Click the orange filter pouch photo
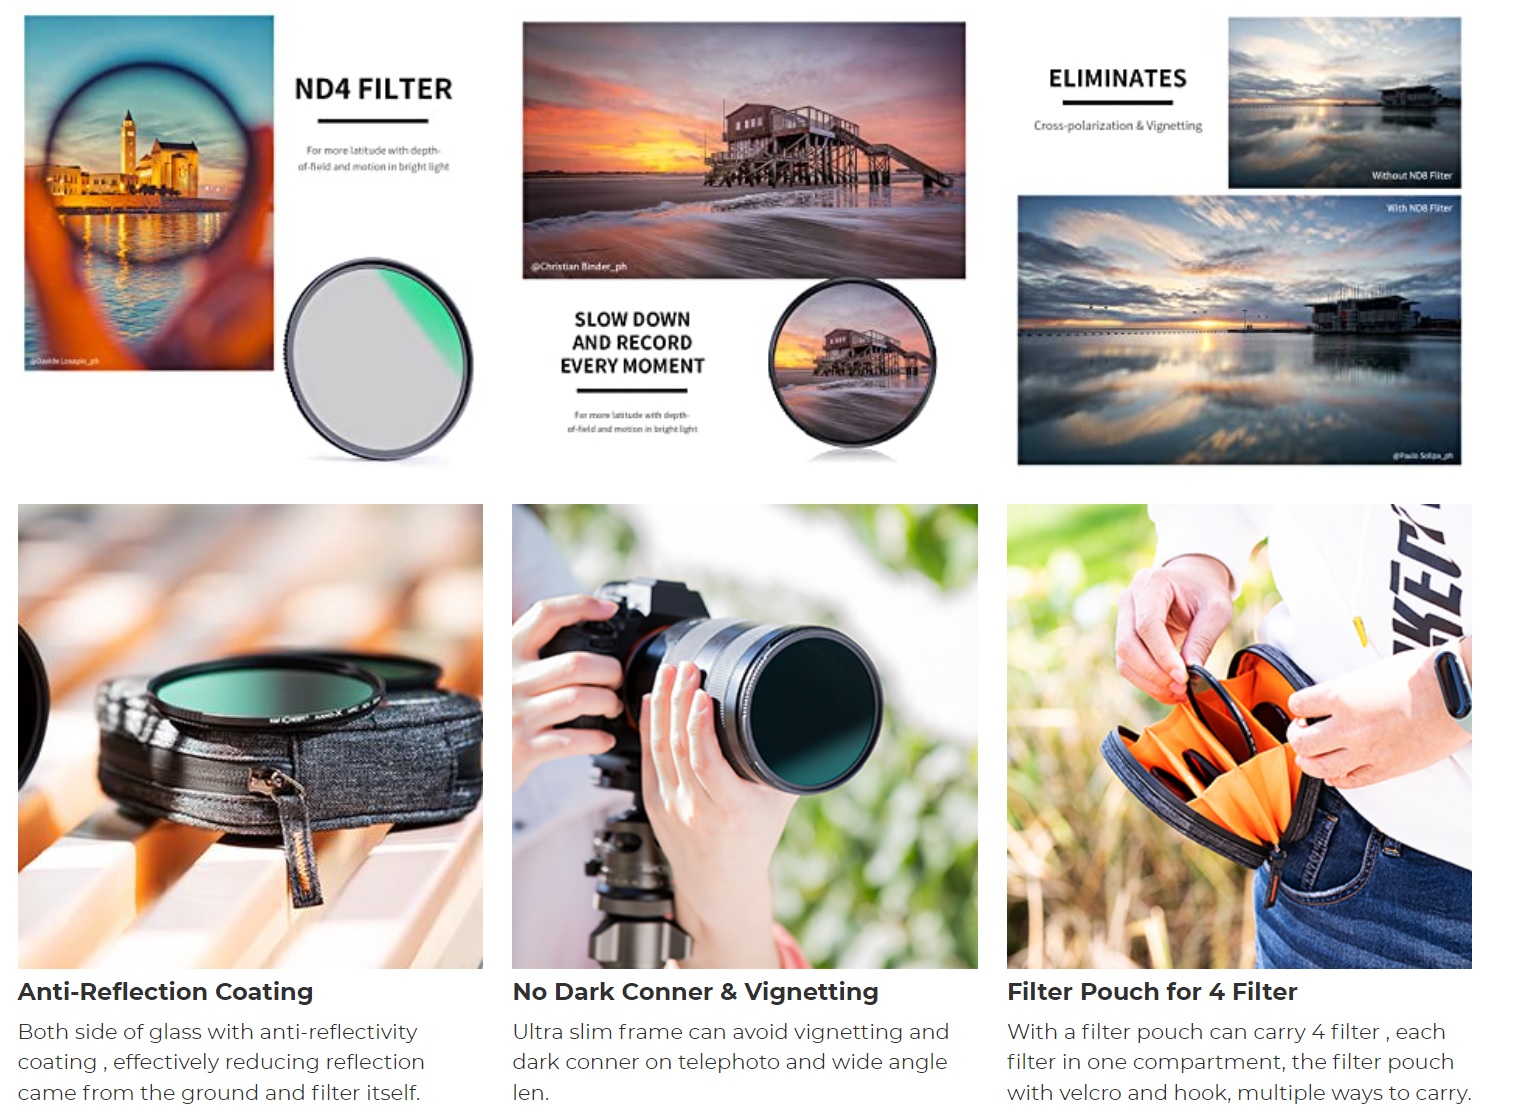This screenshot has height=1117, width=1536. pos(1239,736)
